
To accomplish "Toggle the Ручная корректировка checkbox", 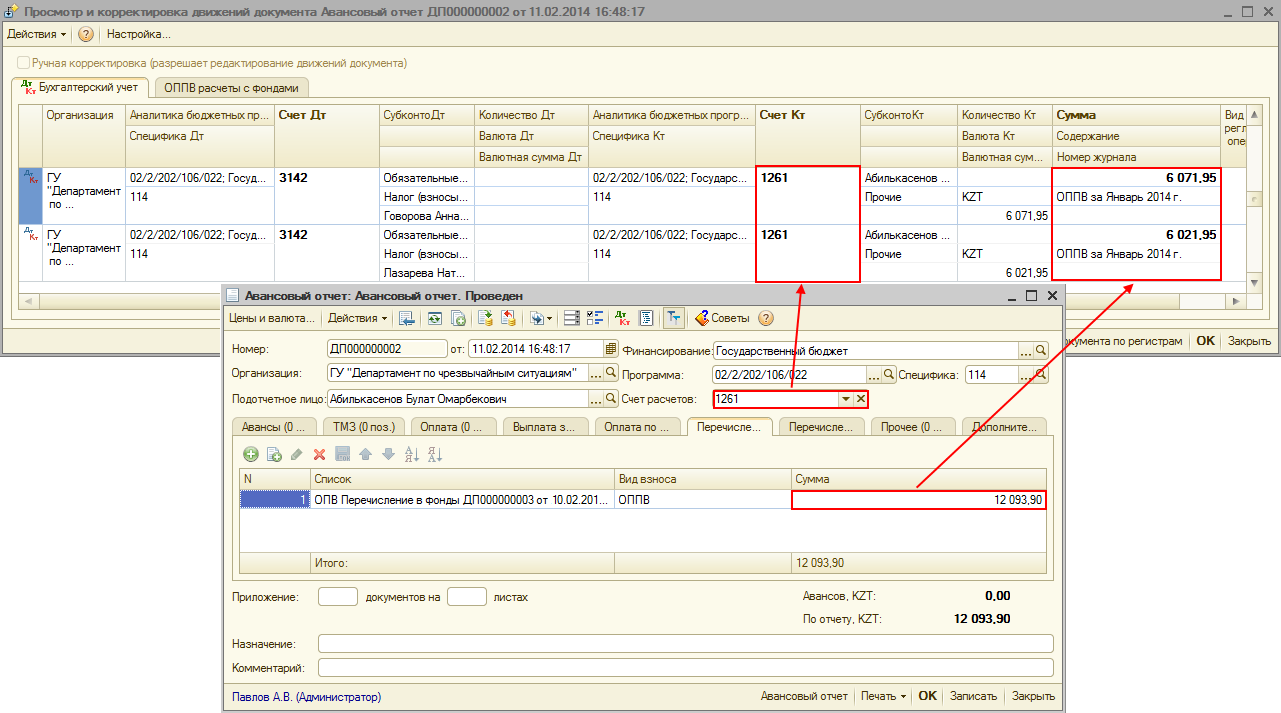I will click(x=23, y=62).
